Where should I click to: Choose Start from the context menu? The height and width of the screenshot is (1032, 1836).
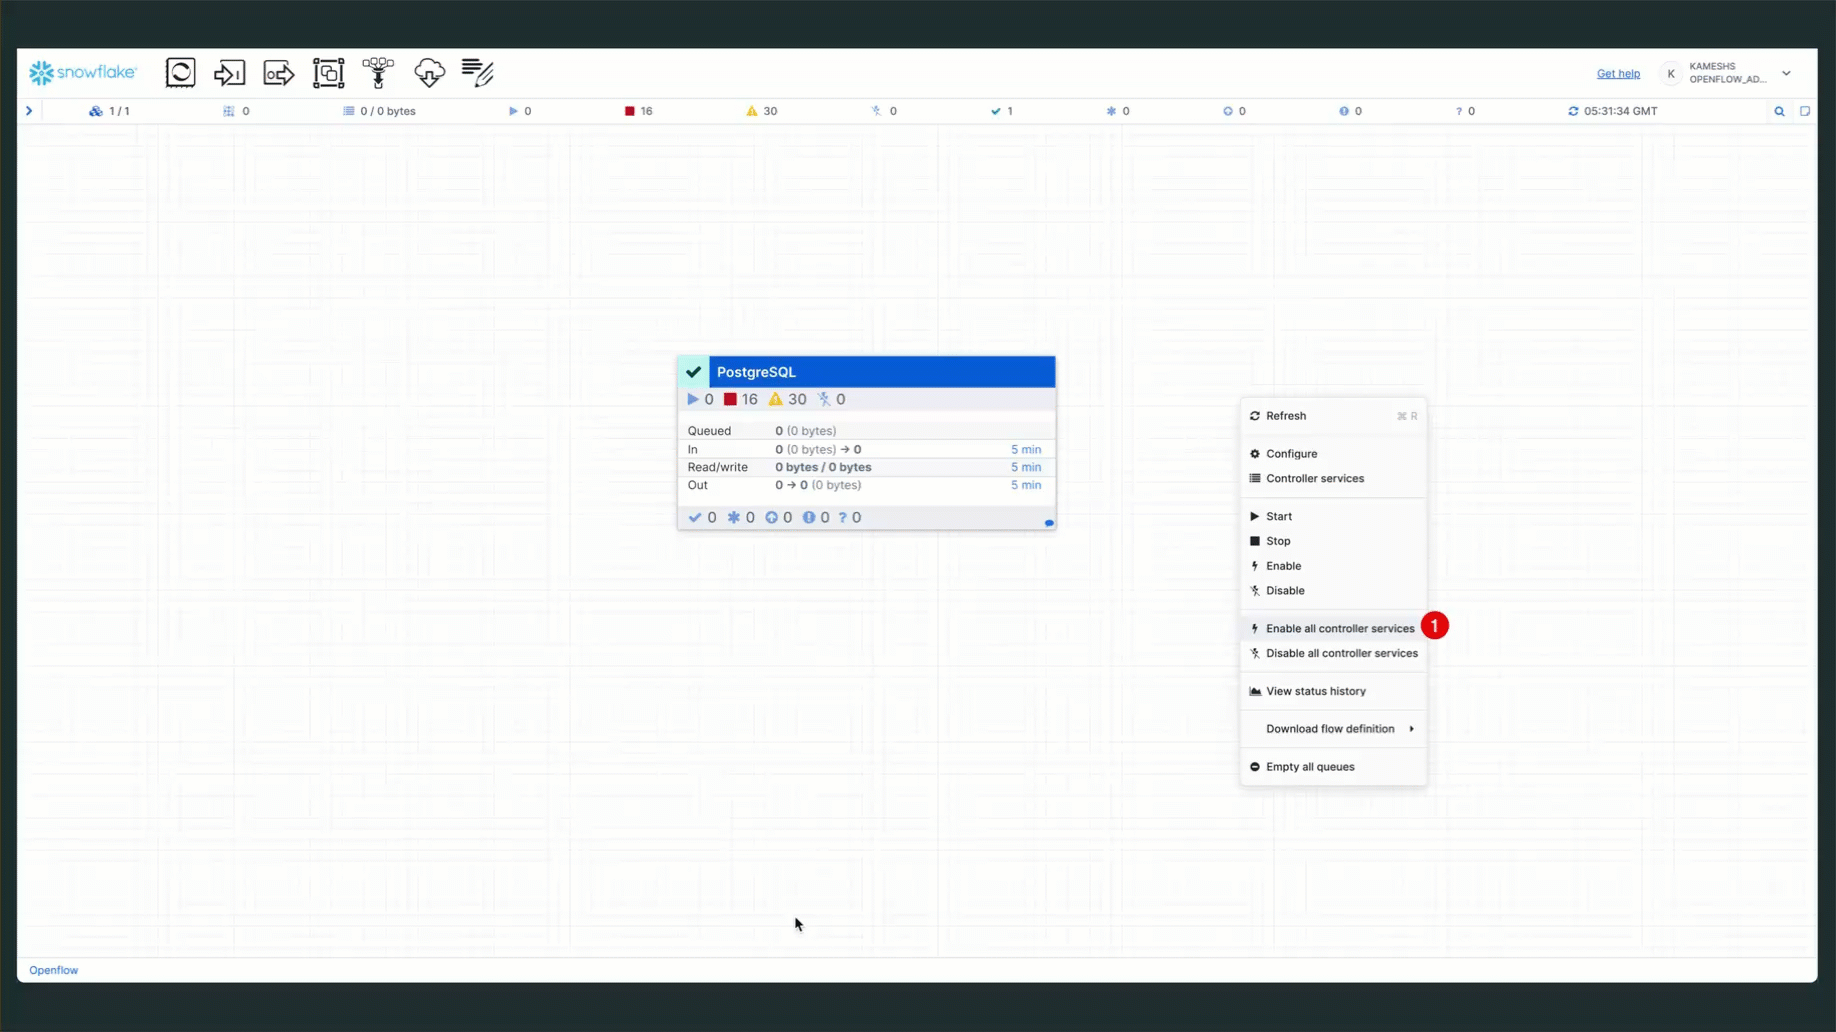(1278, 517)
